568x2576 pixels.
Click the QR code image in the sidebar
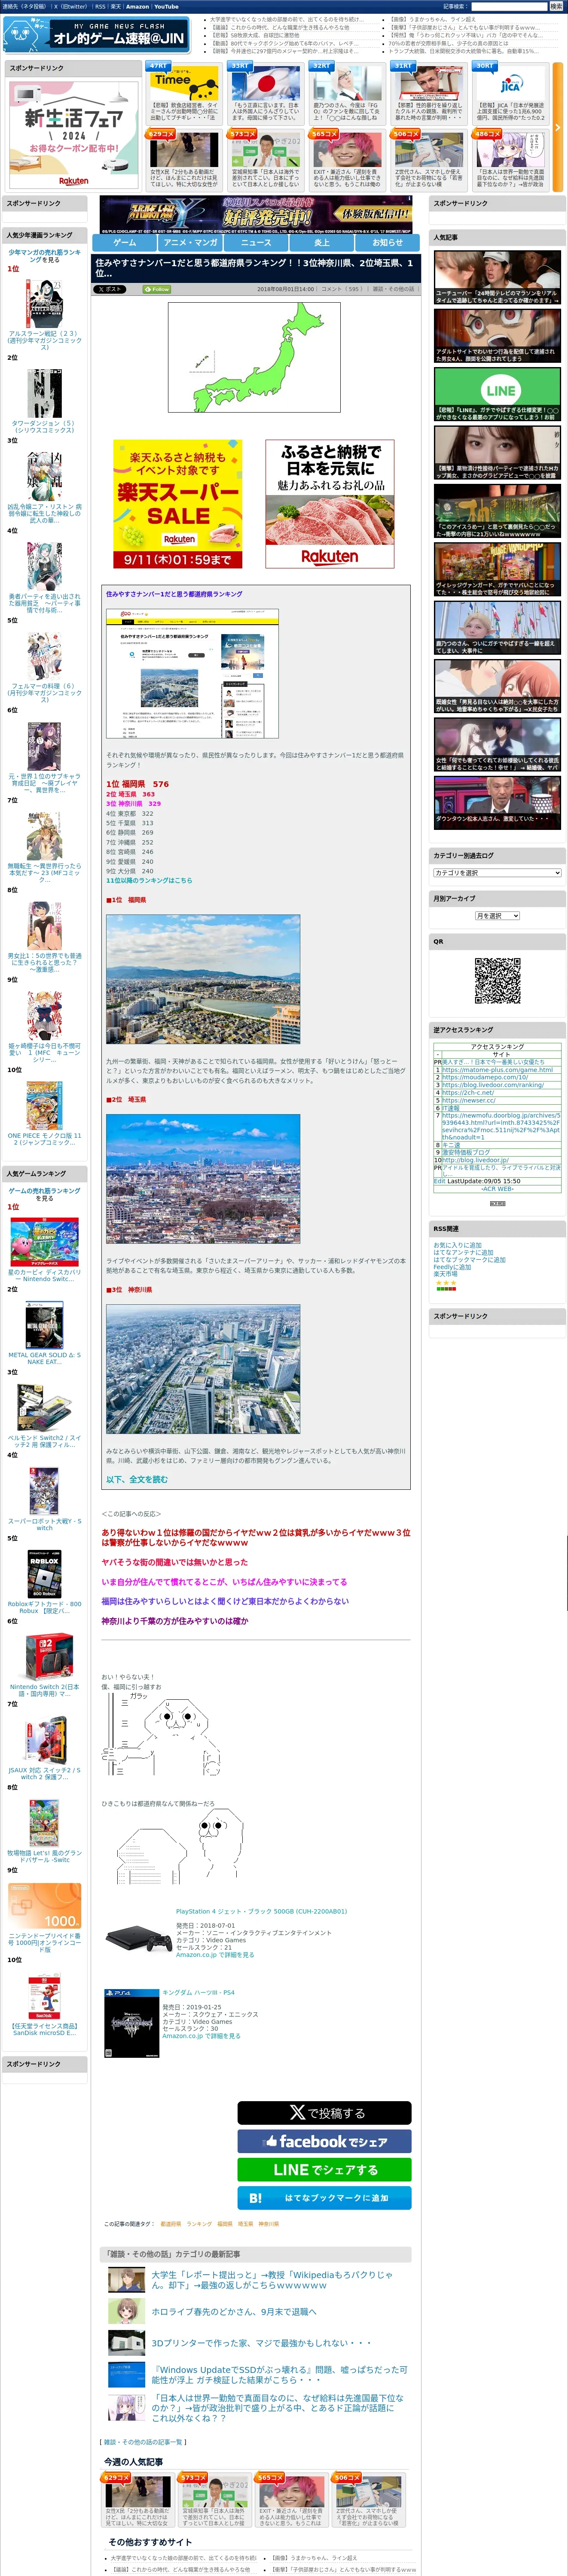(x=497, y=980)
